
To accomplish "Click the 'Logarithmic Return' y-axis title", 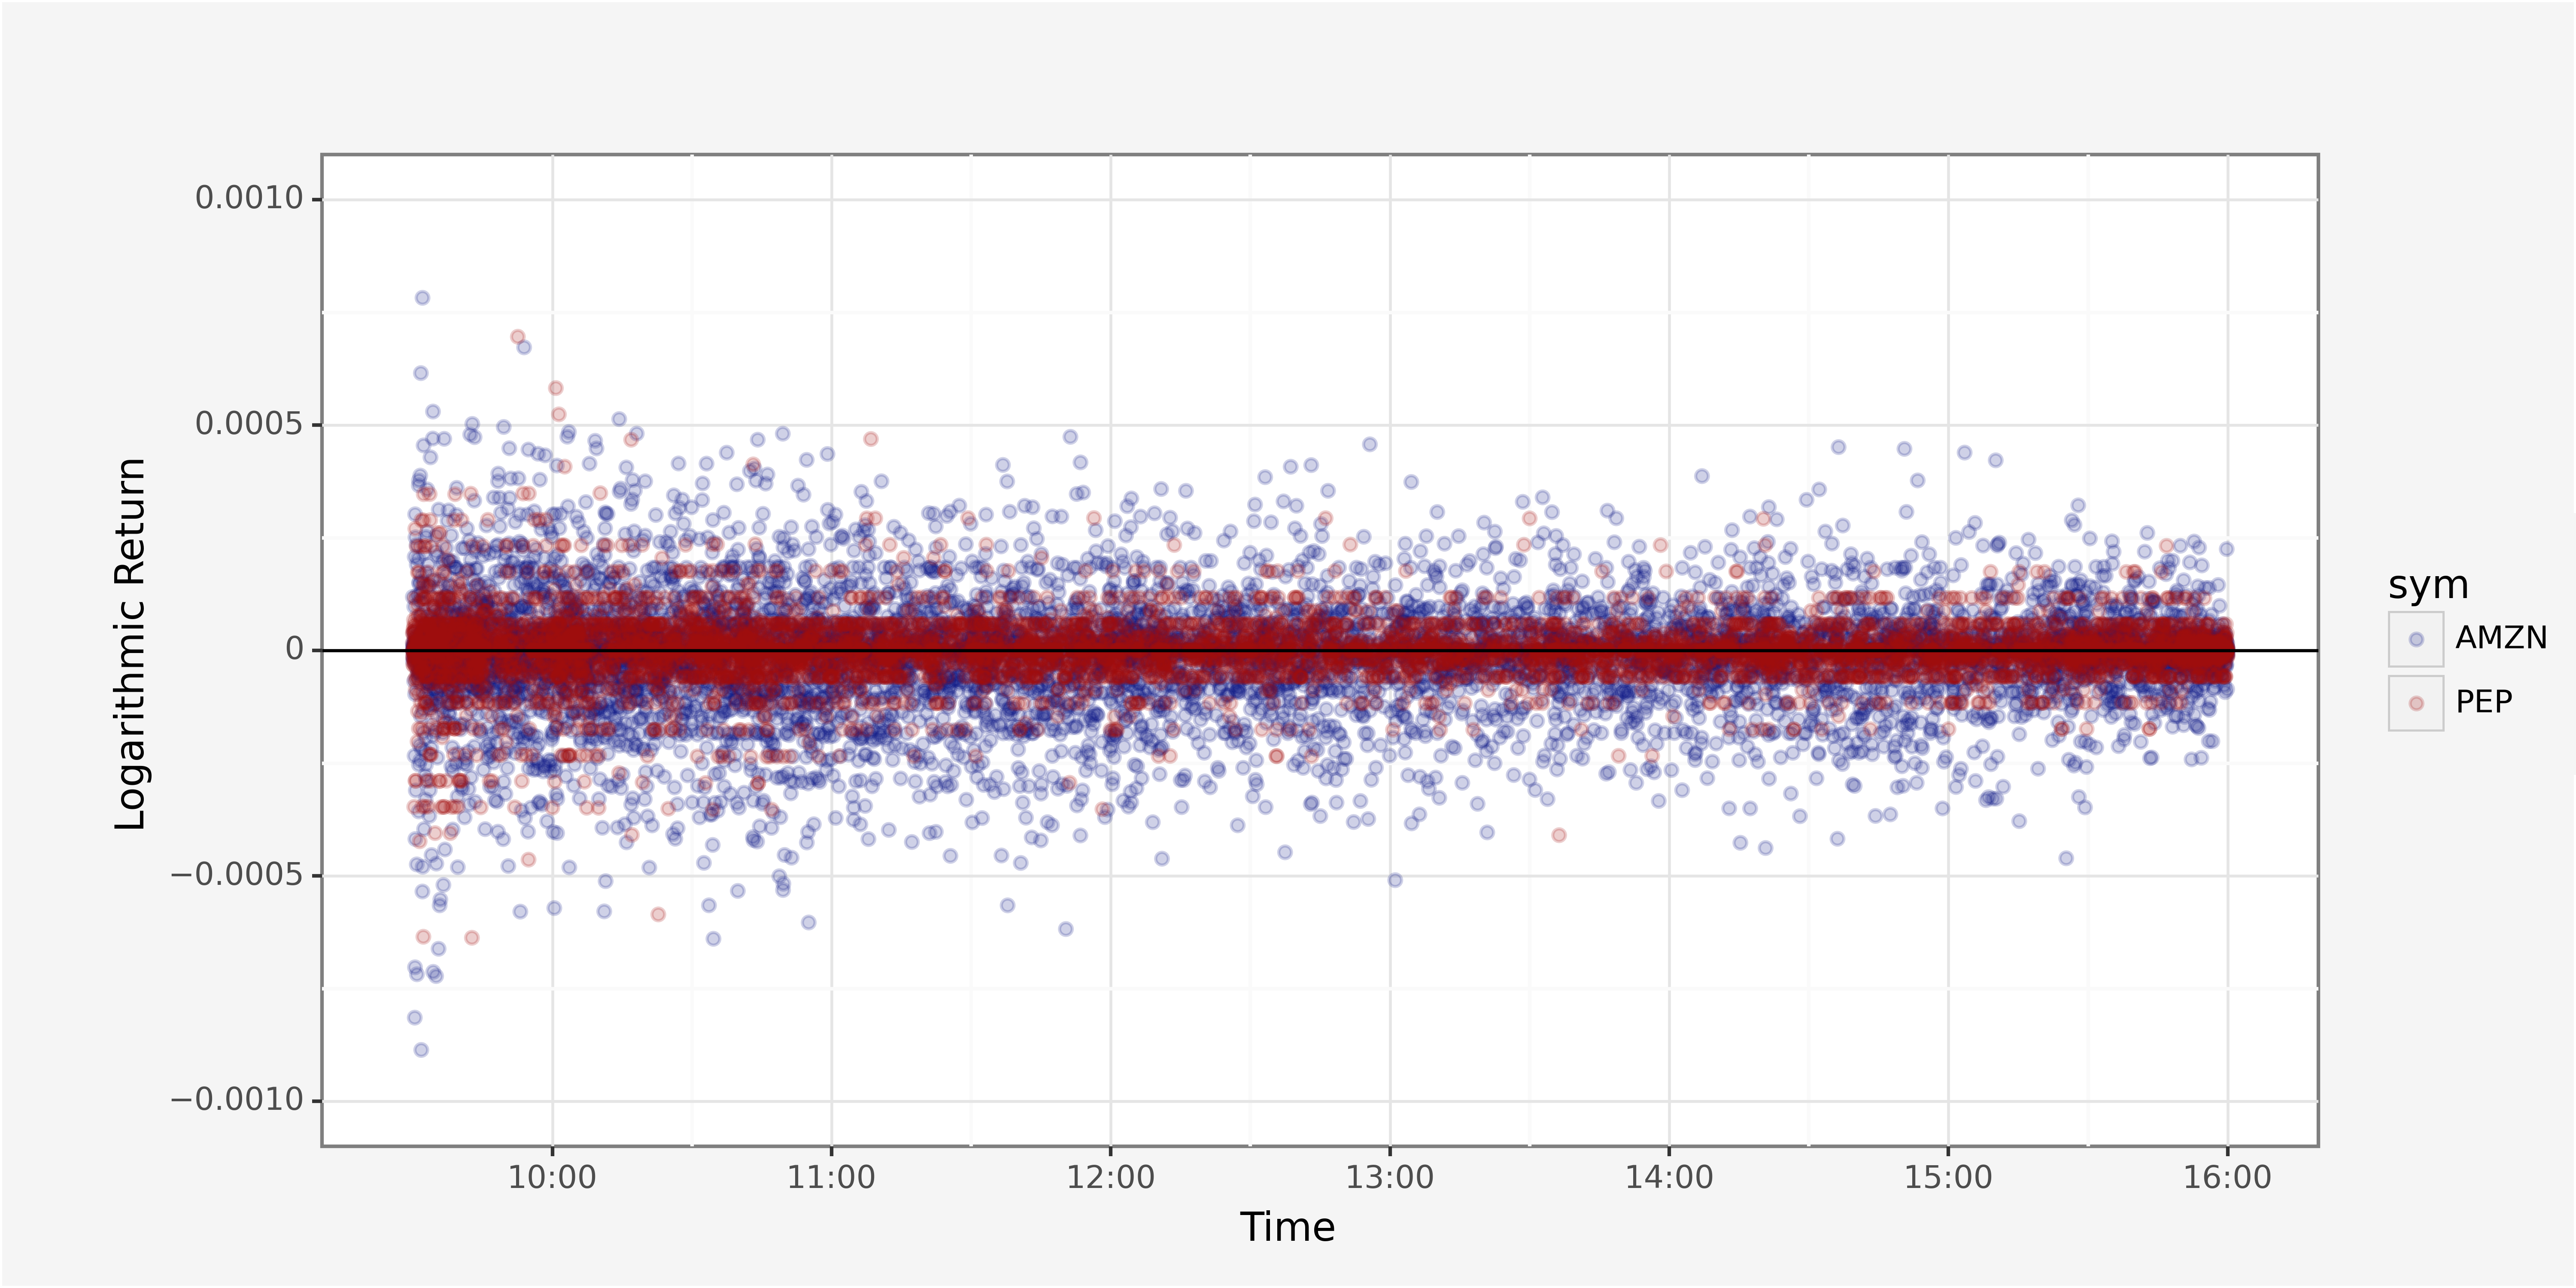I will point(131,645).
